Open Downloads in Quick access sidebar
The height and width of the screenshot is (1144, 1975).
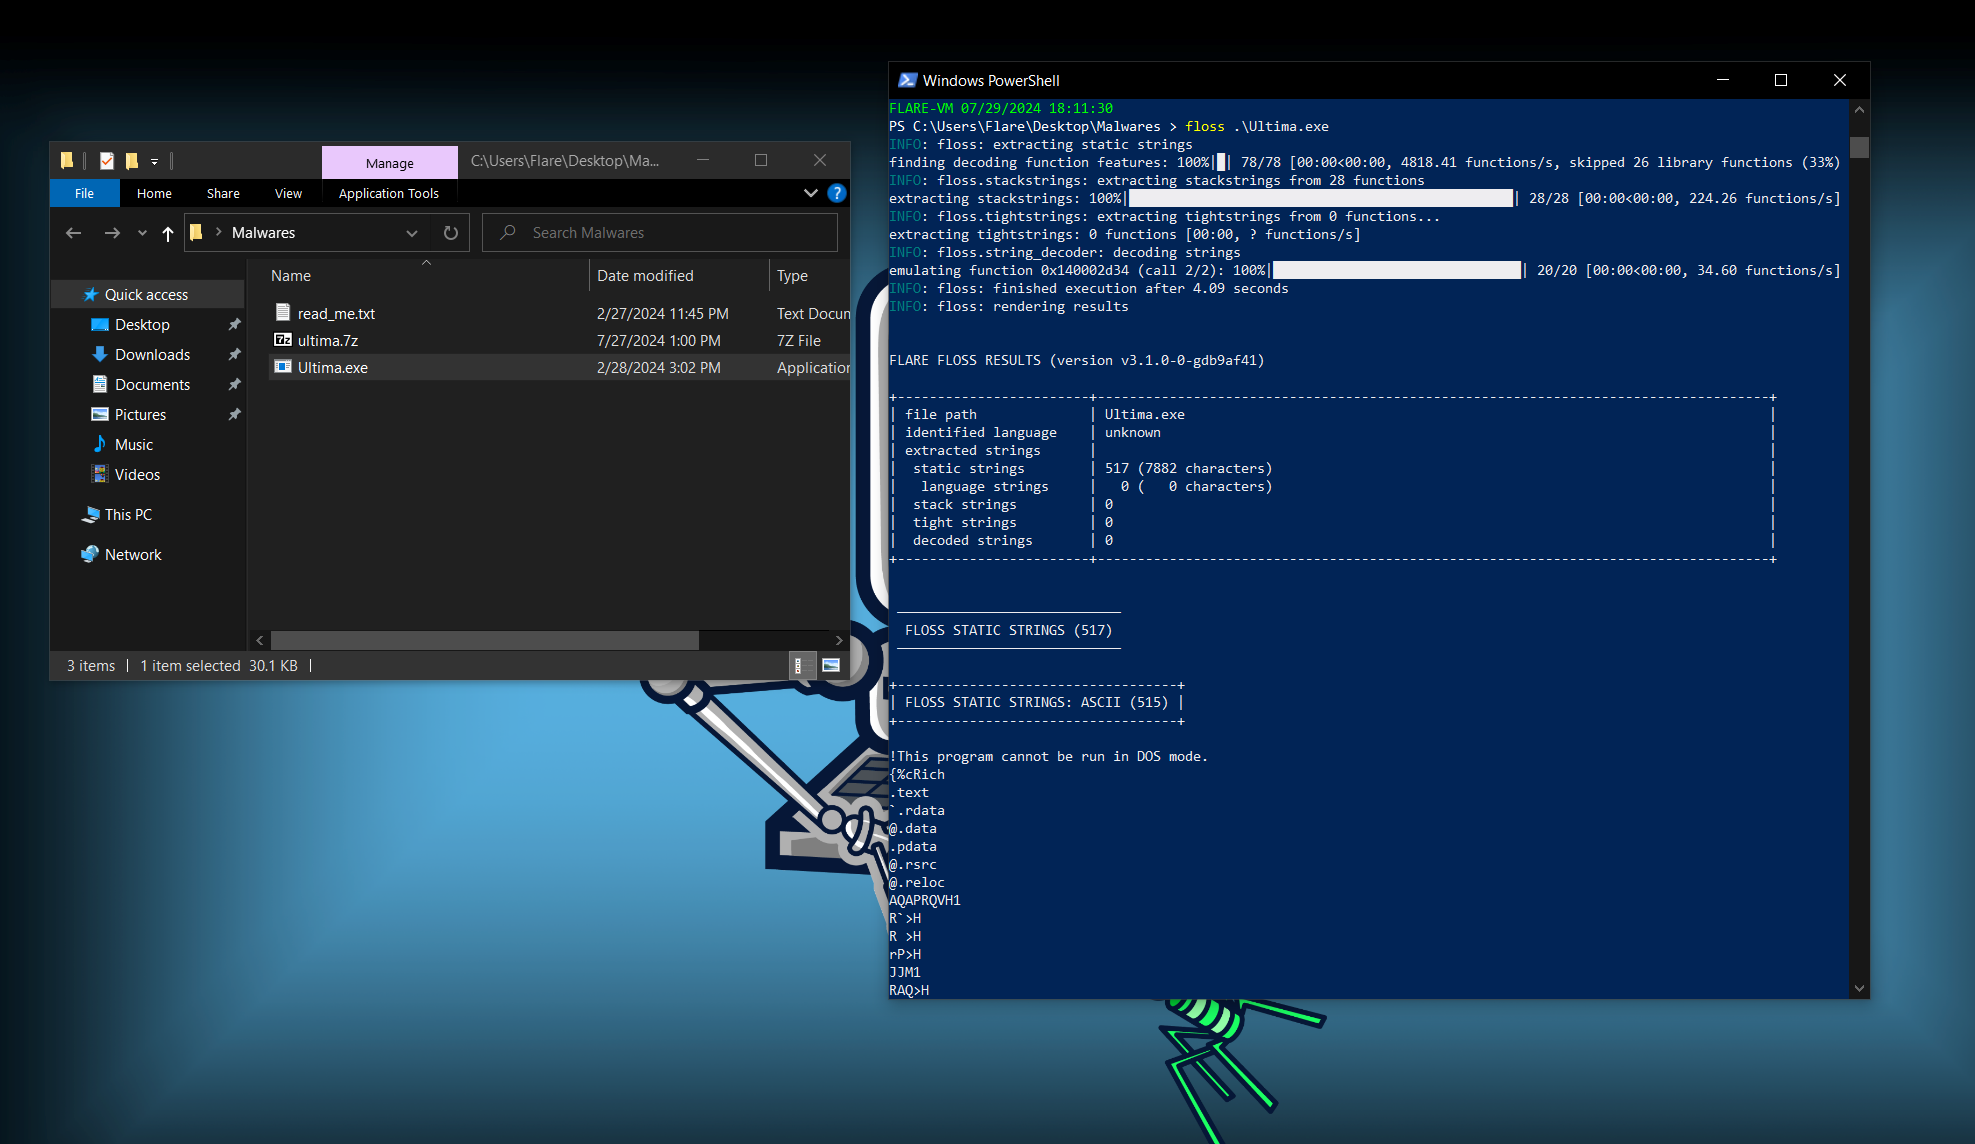coord(152,354)
